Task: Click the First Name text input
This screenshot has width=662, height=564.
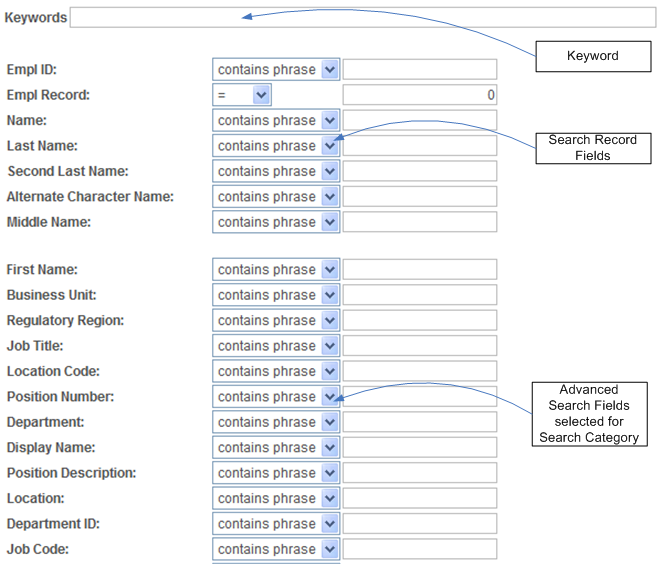Action: 419,270
